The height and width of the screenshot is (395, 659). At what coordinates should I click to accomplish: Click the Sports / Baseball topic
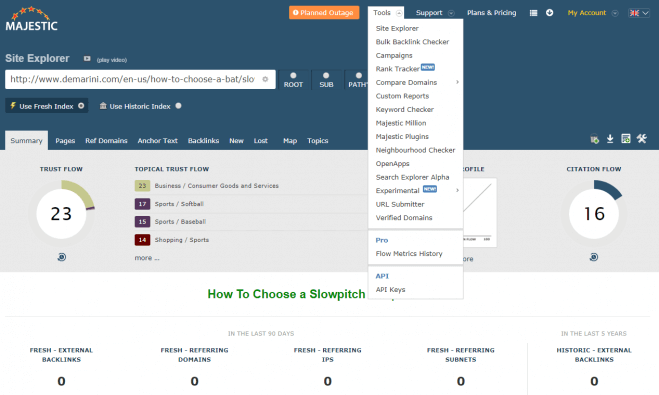click(x=180, y=221)
